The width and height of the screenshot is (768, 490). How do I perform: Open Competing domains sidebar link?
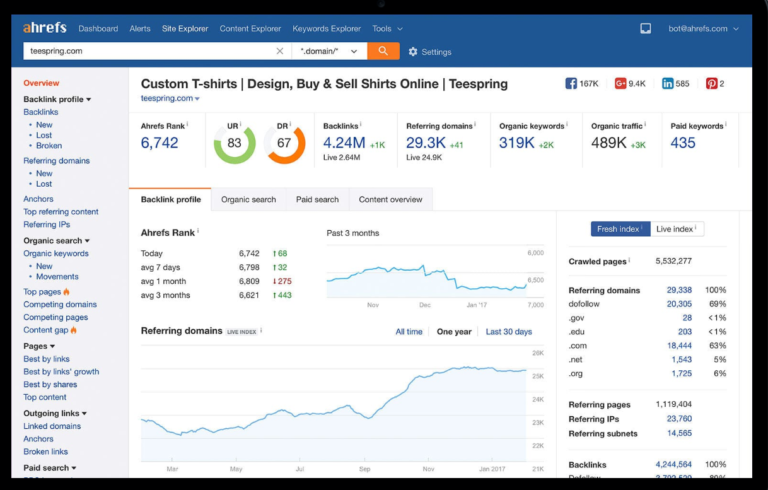[x=60, y=304]
